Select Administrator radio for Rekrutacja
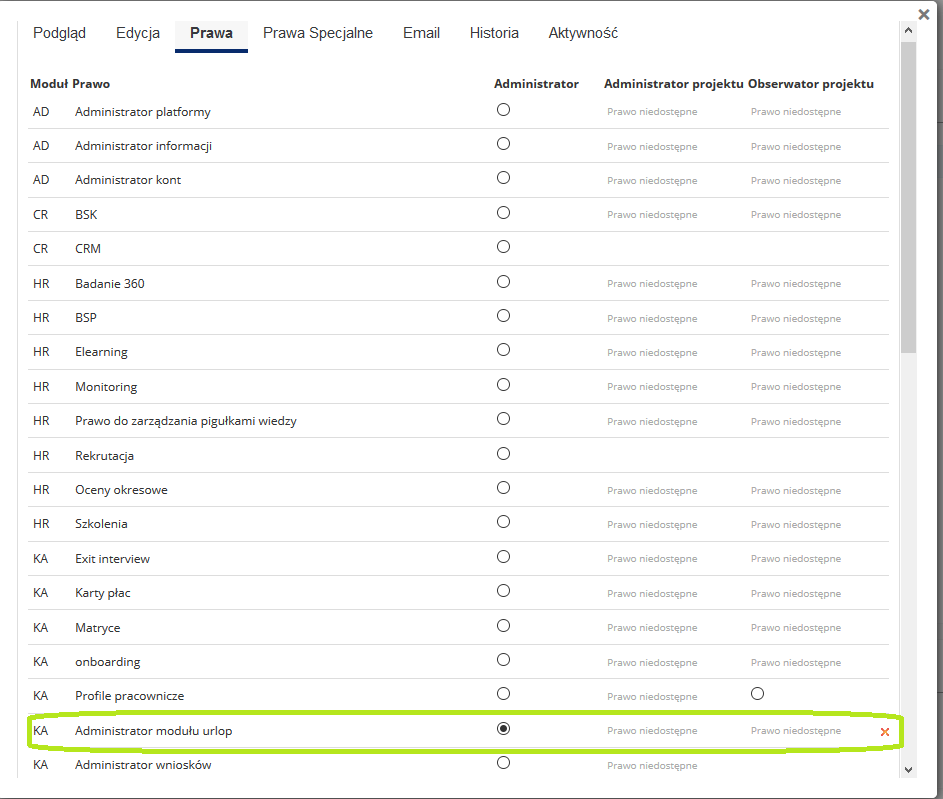Screen dimensions: 943x799 (503, 453)
